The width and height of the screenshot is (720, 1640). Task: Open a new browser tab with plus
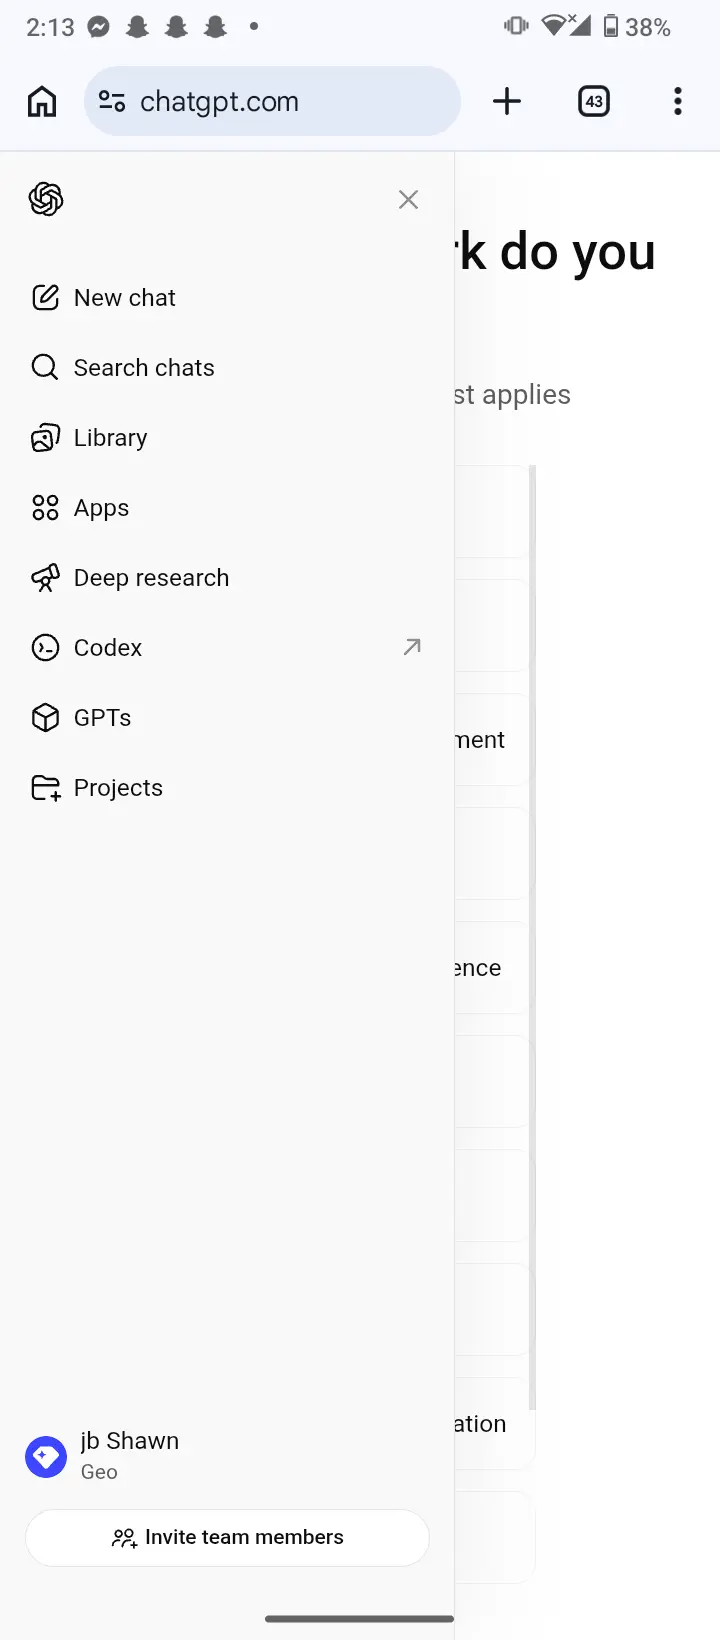507,101
